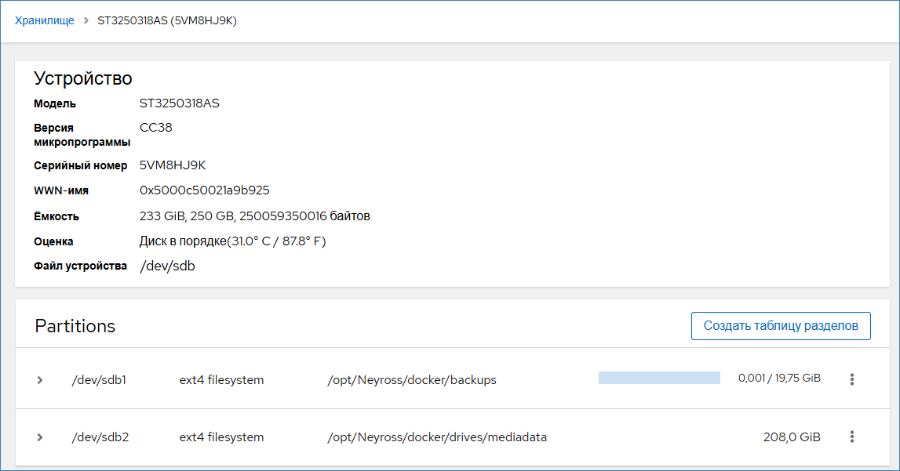Select the /dev/sdb2 device name
Image resolution: width=900 pixels, height=471 pixels.
(x=100, y=437)
